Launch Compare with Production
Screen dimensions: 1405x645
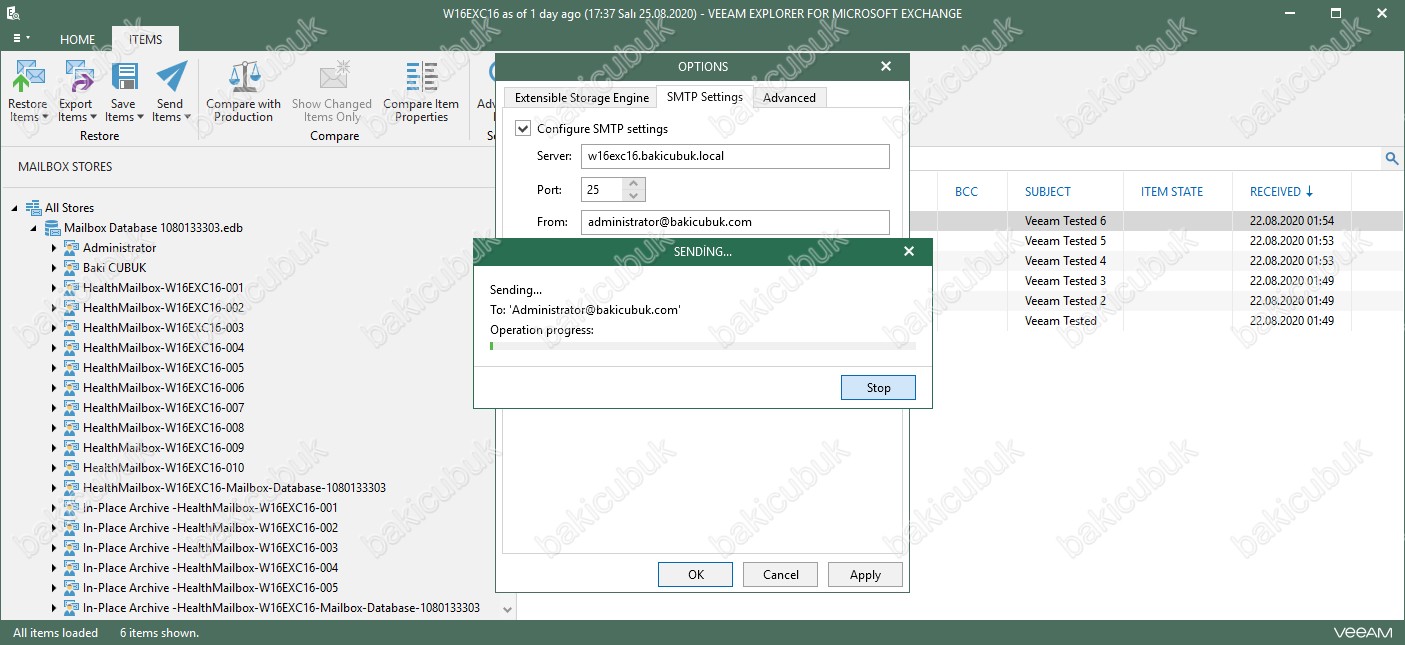[244, 90]
